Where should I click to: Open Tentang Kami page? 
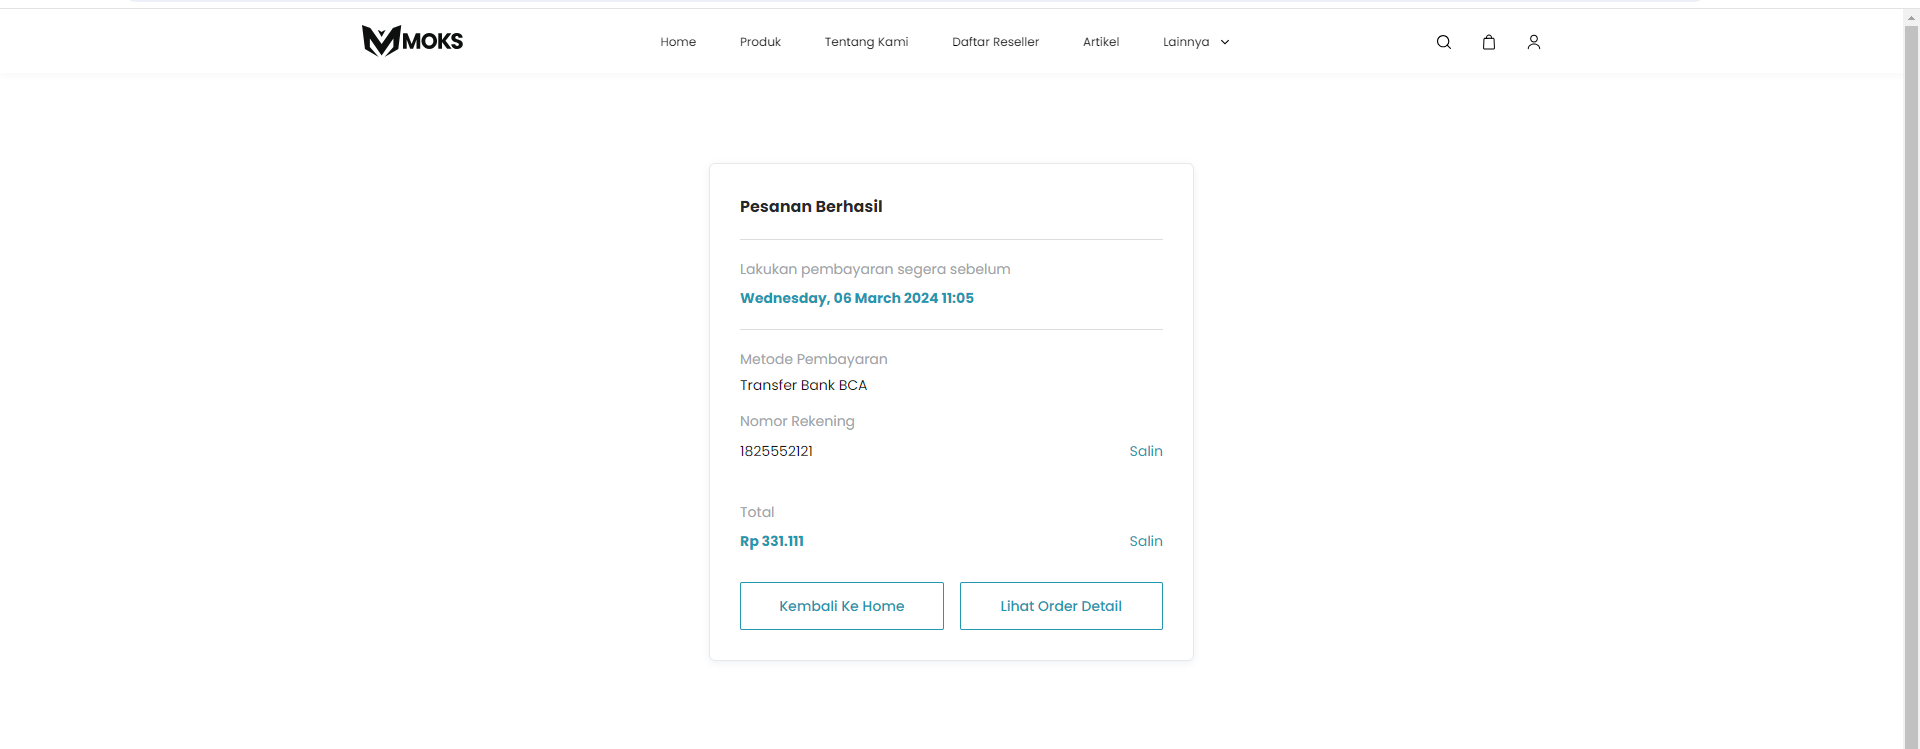(866, 42)
